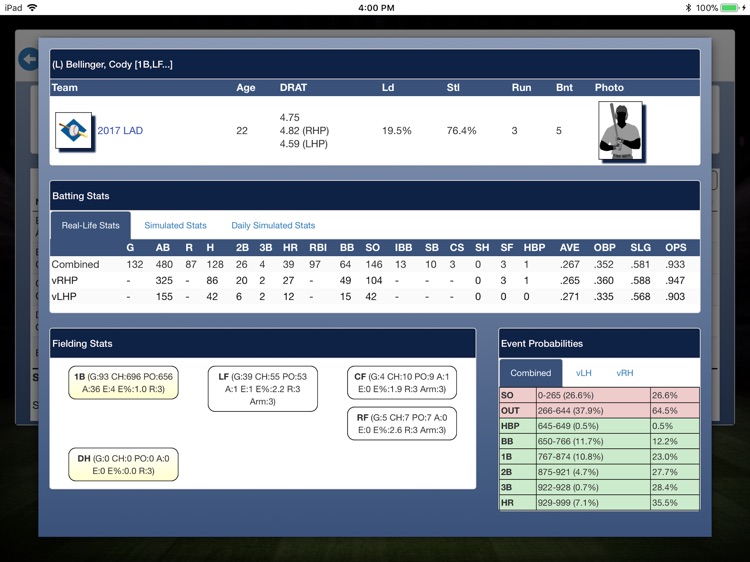The image size is (750, 562).
Task: Tap the Combined RBI value 97
Action: (x=315, y=264)
